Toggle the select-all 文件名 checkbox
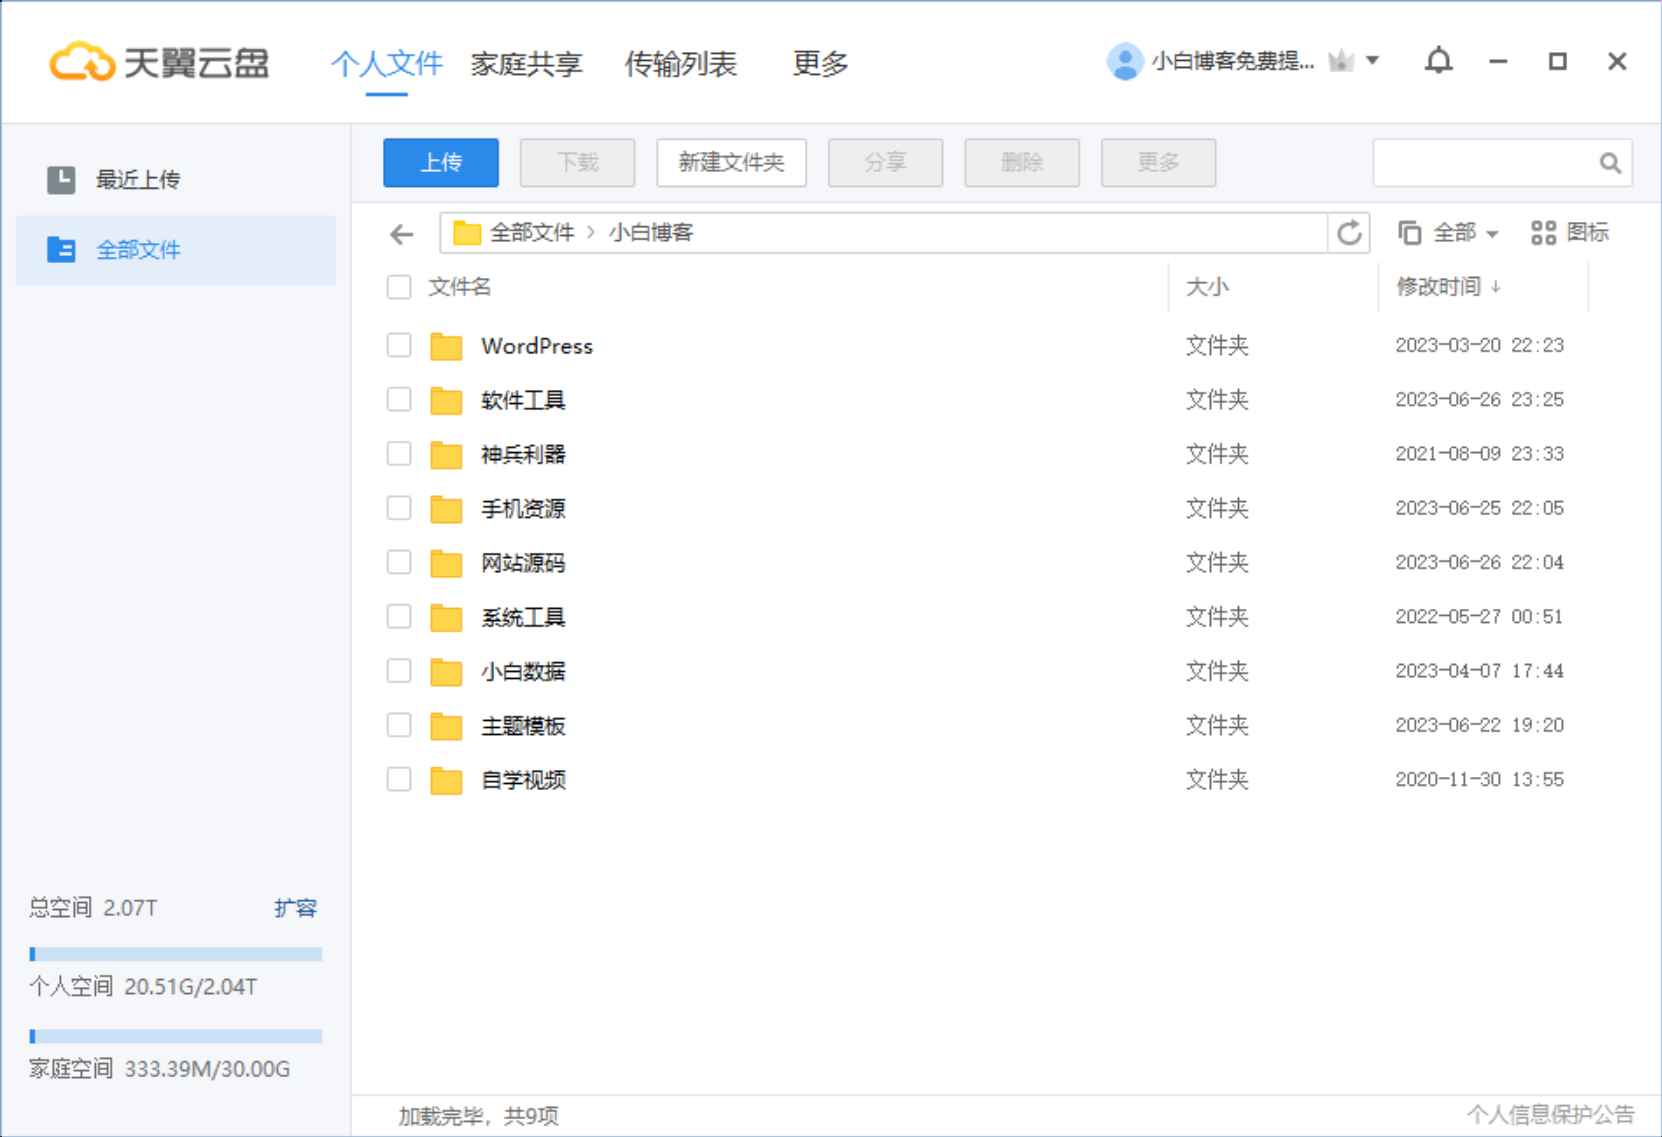Screen dimensions: 1662x1137 [399, 287]
